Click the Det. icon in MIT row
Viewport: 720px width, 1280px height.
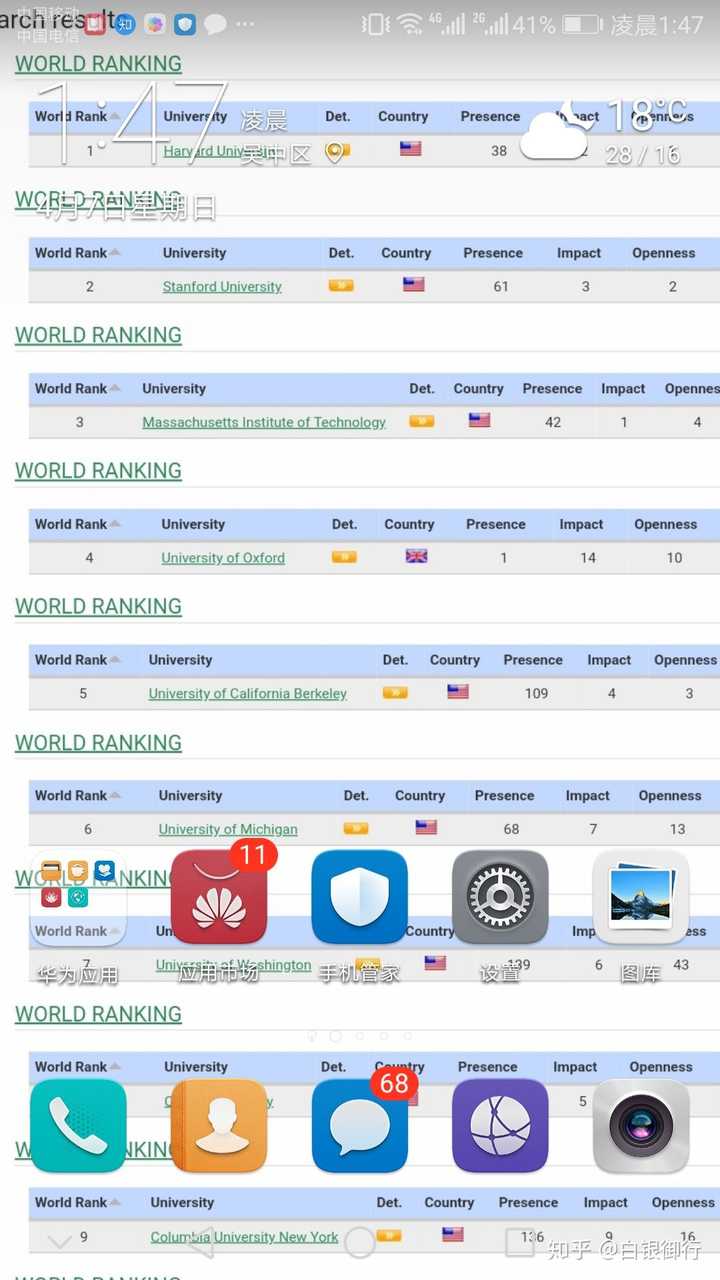(422, 421)
